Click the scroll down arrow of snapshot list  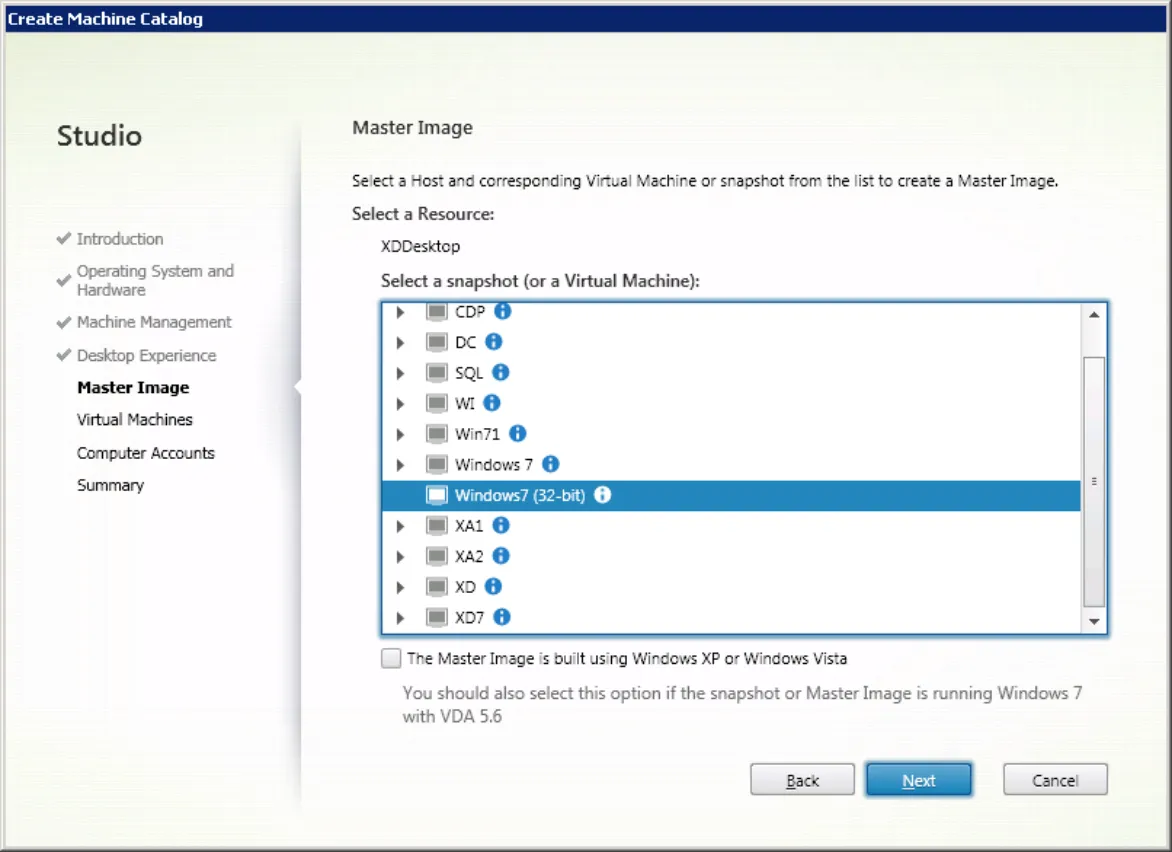1094,621
